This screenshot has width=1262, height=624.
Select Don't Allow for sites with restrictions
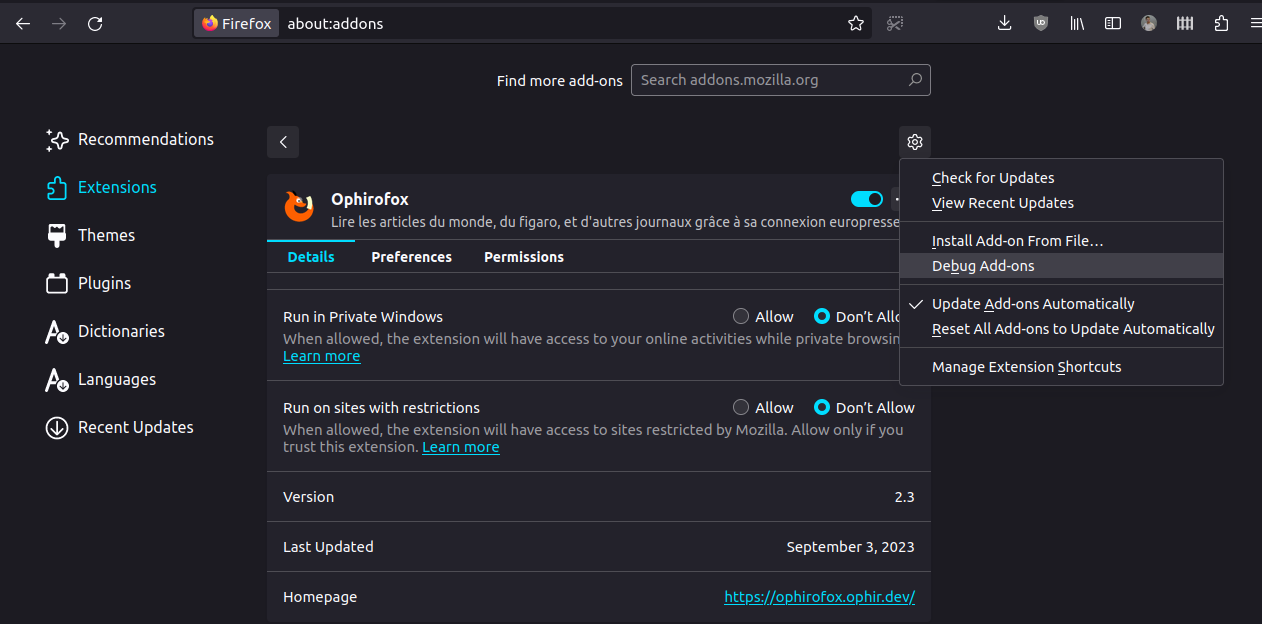pos(822,407)
